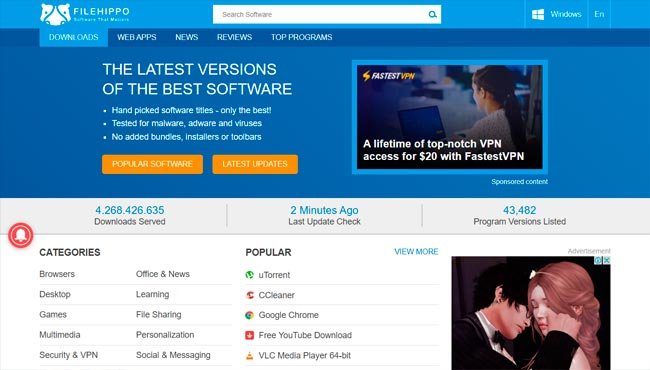This screenshot has width=650, height=370.
Task: Open the Security & VPN category
Action: click(69, 355)
